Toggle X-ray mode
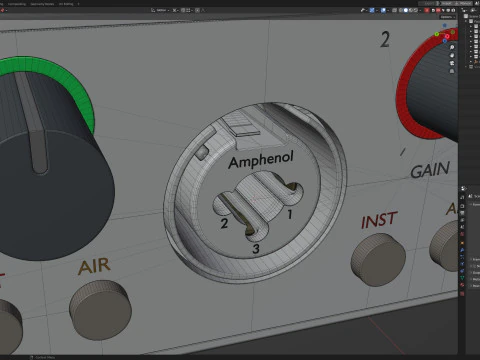The width and height of the screenshot is (480, 360). point(394,10)
